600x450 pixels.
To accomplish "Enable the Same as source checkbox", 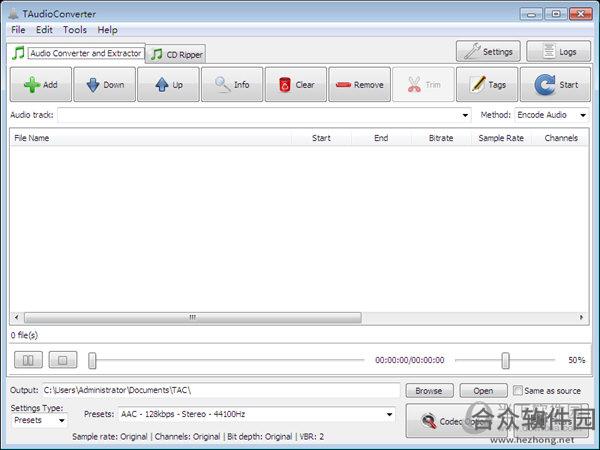I will pyautogui.click(x=518, y=390).
